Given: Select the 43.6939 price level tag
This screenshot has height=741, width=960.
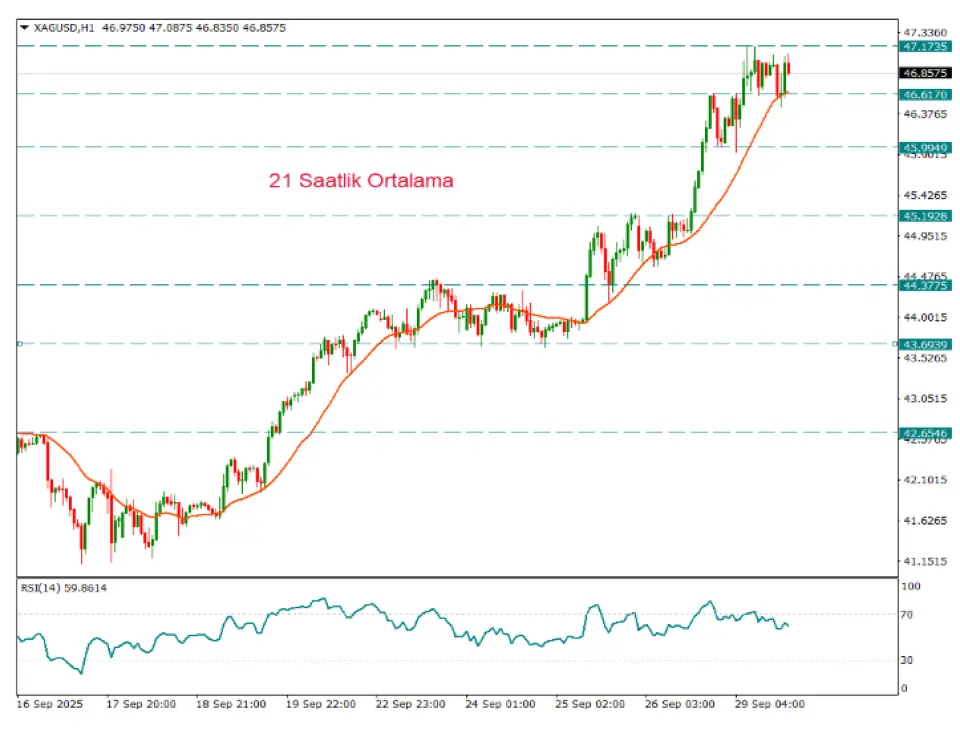Looking at the screenshot, I should click(x=924, y=344).
